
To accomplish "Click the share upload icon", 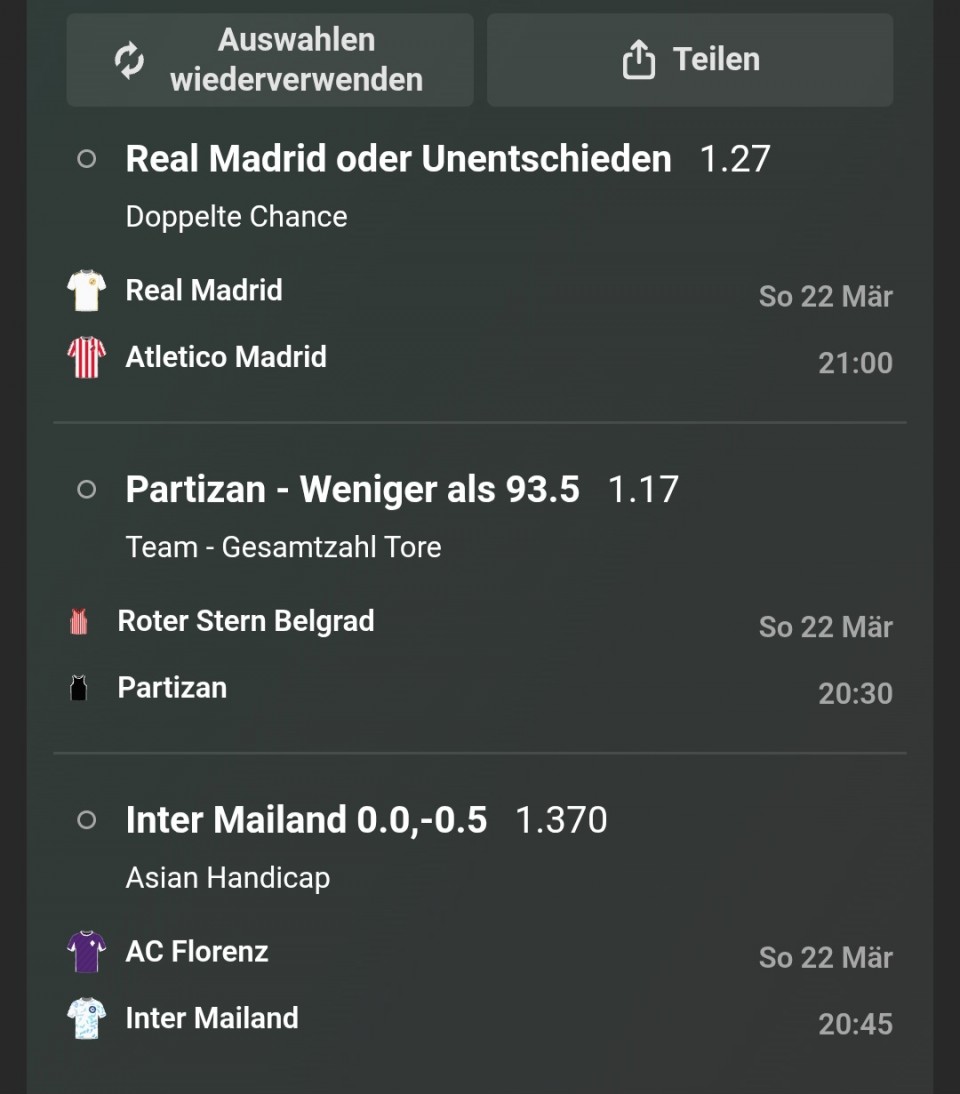I will tap(638, 60).
